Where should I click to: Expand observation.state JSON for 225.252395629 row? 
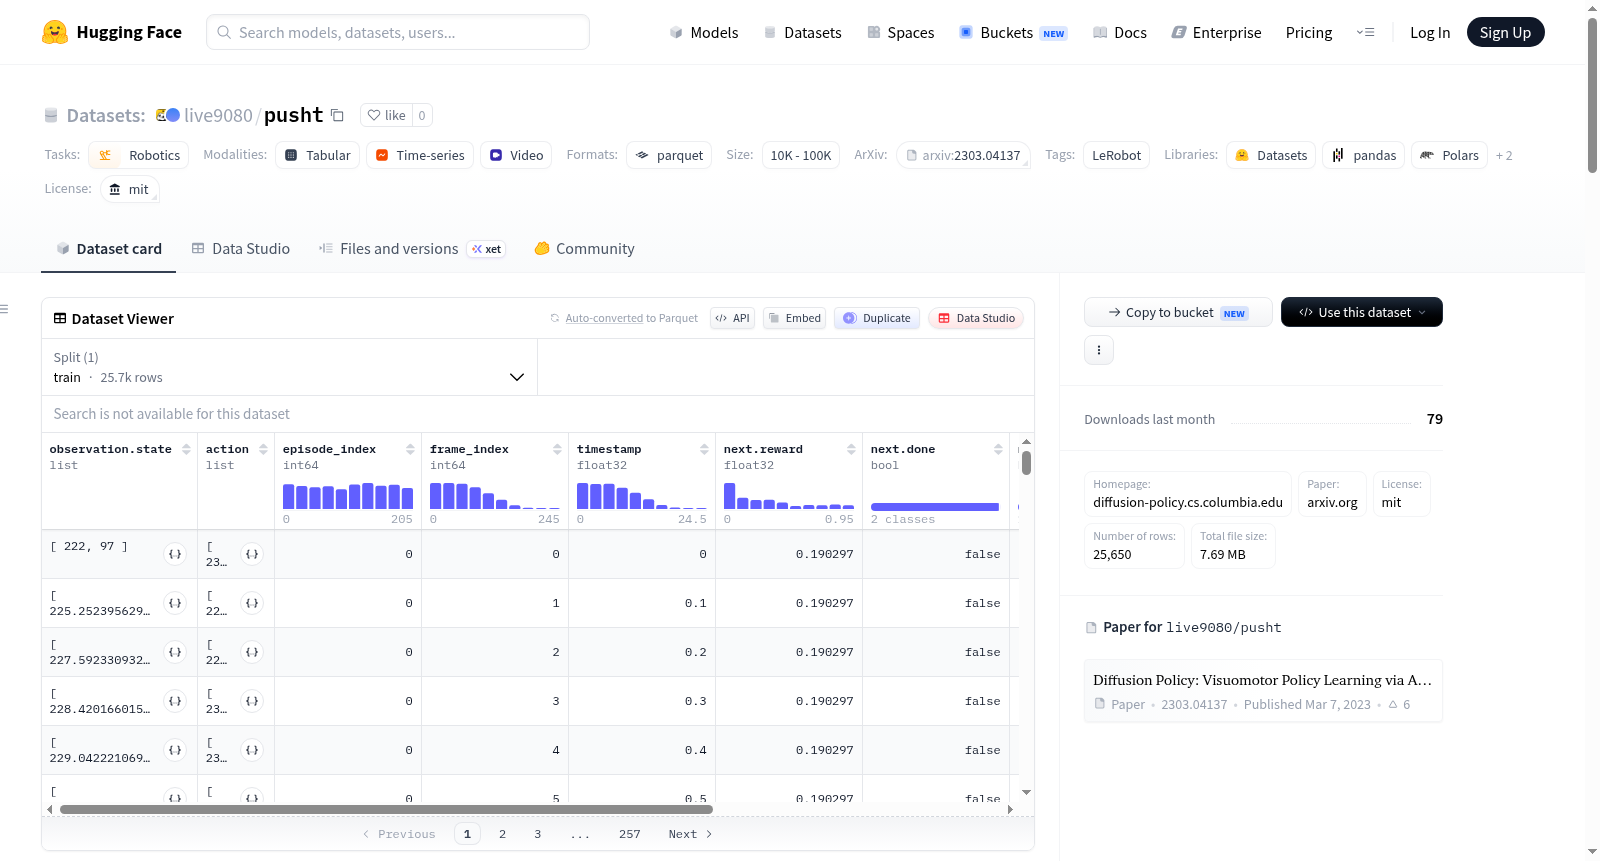click(x=175, y=603)
